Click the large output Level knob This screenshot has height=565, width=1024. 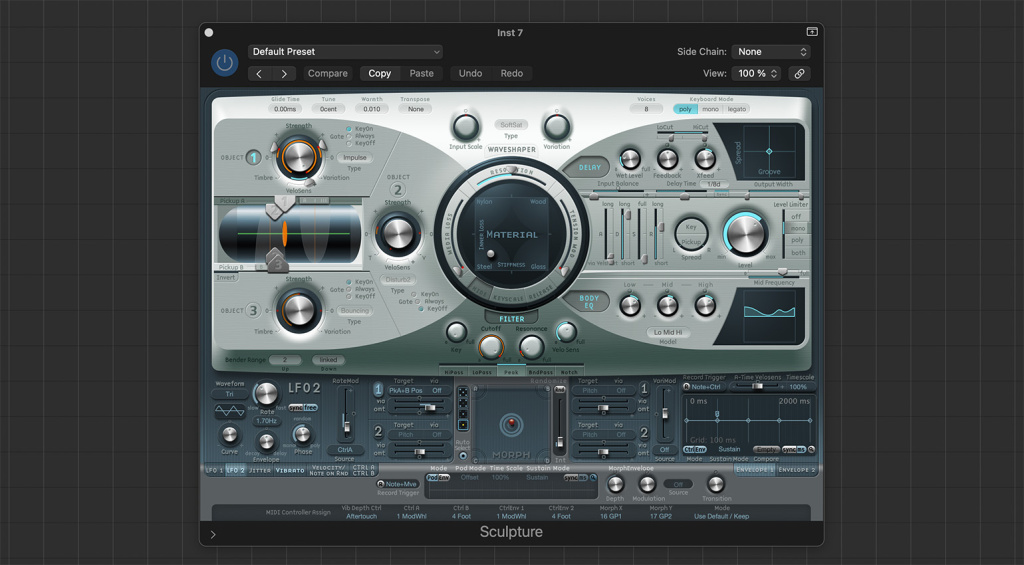coord(744,234)
